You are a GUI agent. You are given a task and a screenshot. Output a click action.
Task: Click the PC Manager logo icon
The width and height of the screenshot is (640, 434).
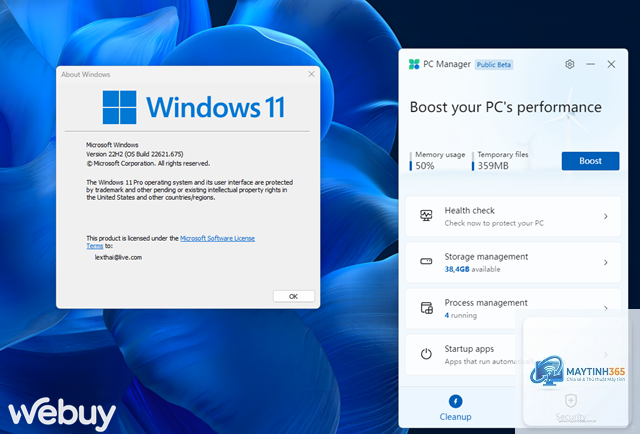[x=414, y=64]
